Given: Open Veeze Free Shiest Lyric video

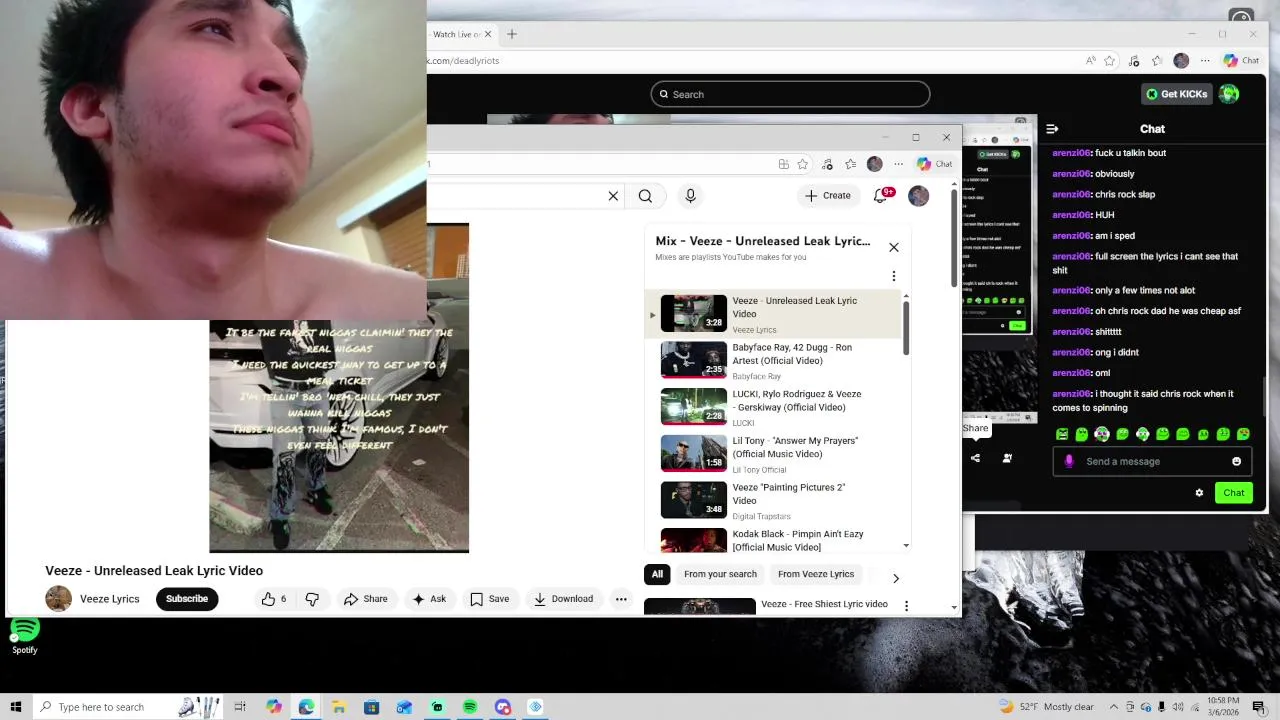Looking at the screenshot, I should 824,604.
